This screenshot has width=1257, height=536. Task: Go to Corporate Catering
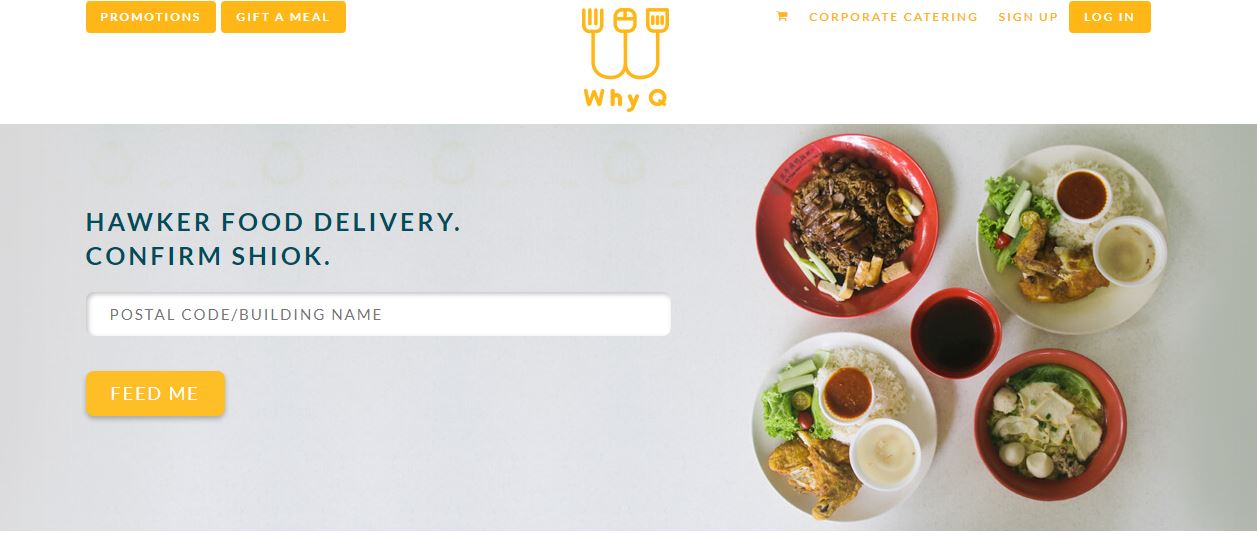click(x=893, y=17)
